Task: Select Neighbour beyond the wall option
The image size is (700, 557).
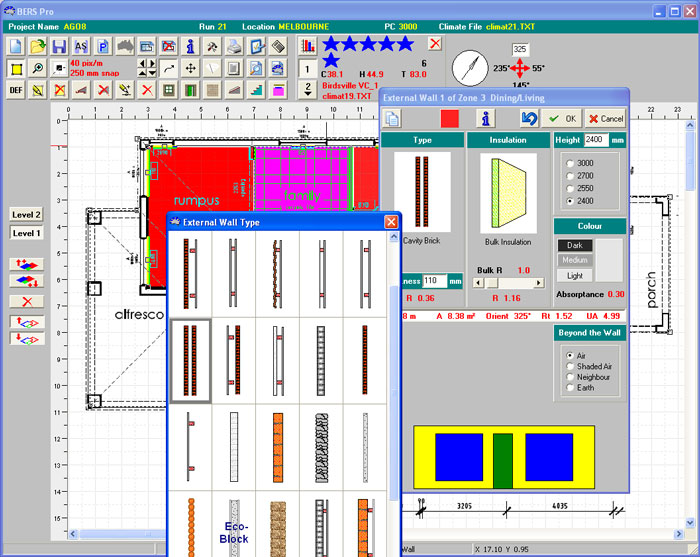Action: click(570, 378)
